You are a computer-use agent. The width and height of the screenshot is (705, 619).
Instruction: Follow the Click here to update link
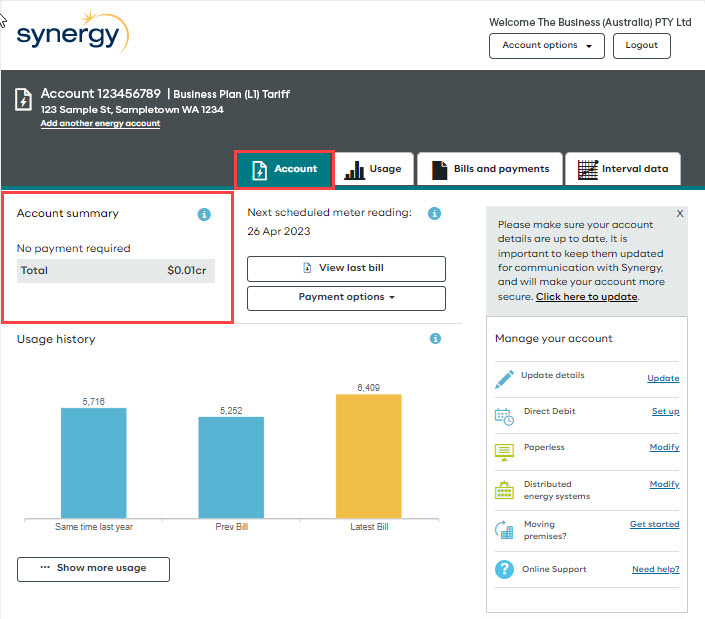click(586, 297)
